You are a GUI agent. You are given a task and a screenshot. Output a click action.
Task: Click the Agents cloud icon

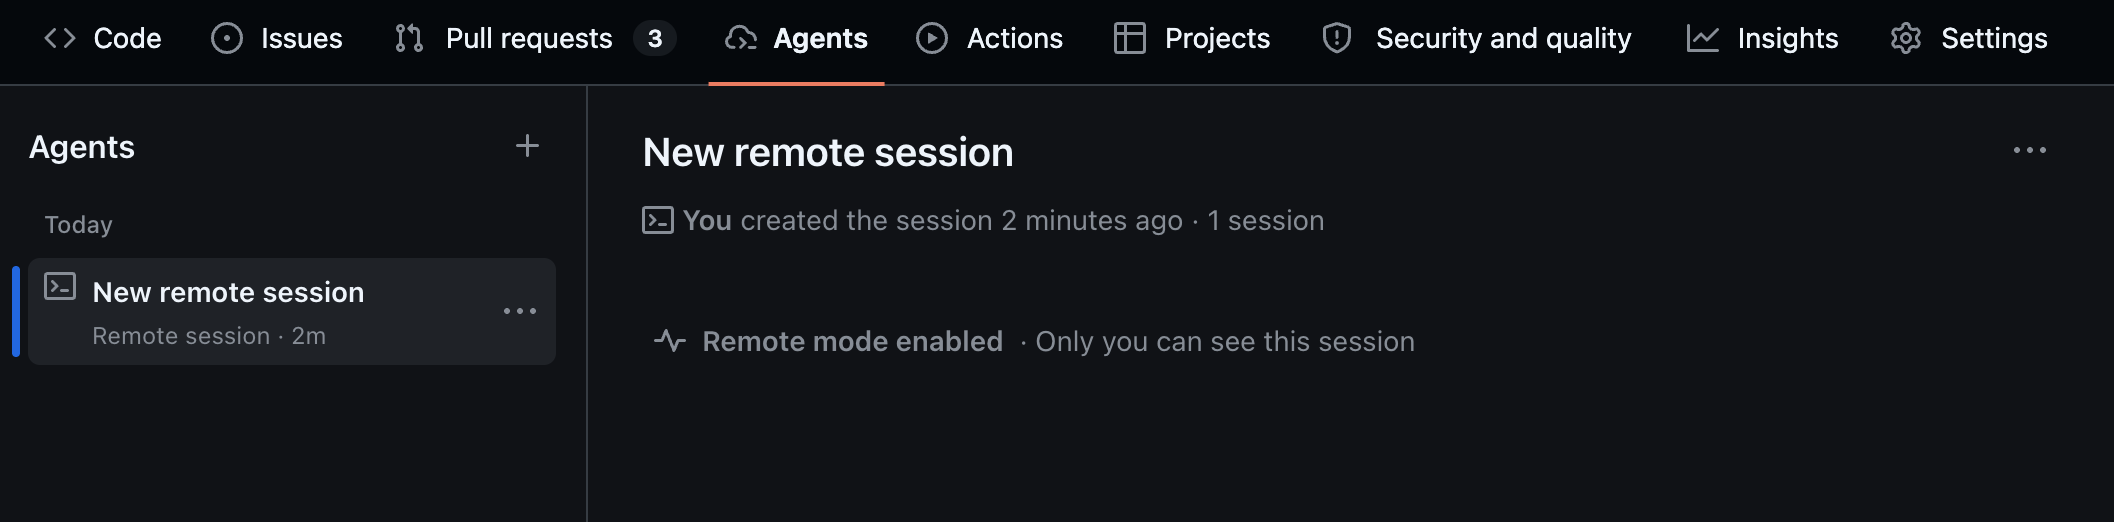[x=741, y=38]
